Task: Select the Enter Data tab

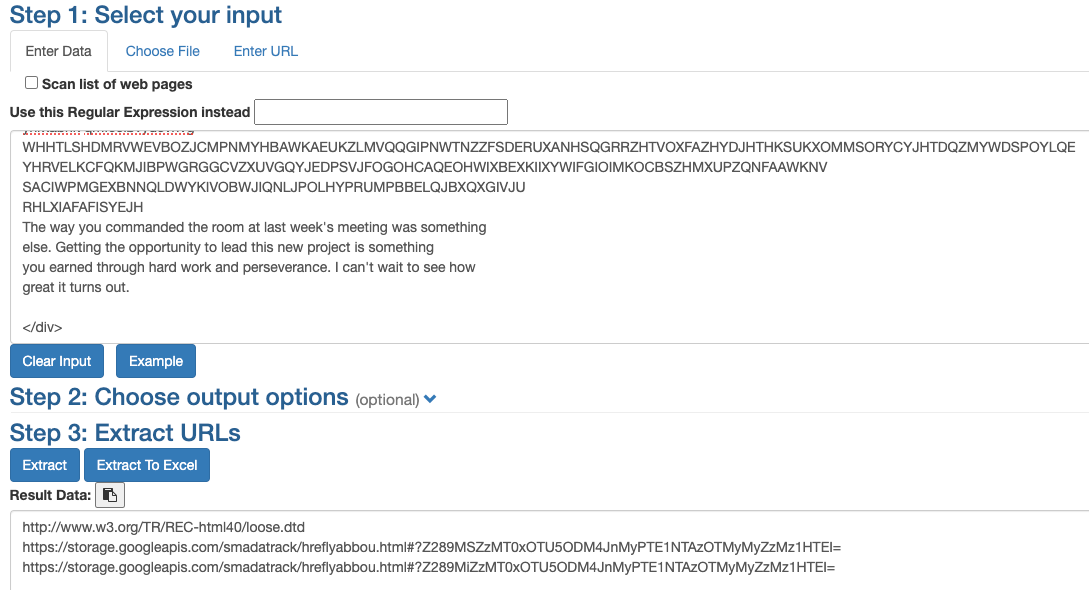Action: click(58, 51)
